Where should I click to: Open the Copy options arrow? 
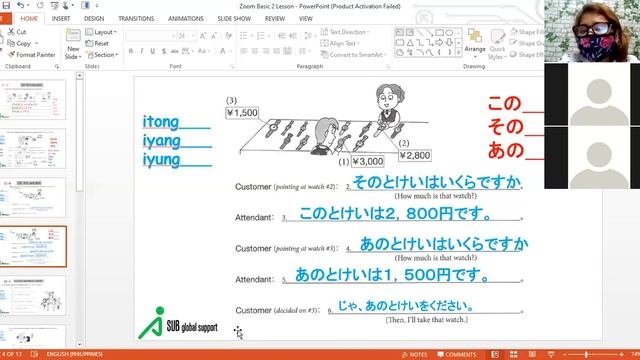(36, 43)
